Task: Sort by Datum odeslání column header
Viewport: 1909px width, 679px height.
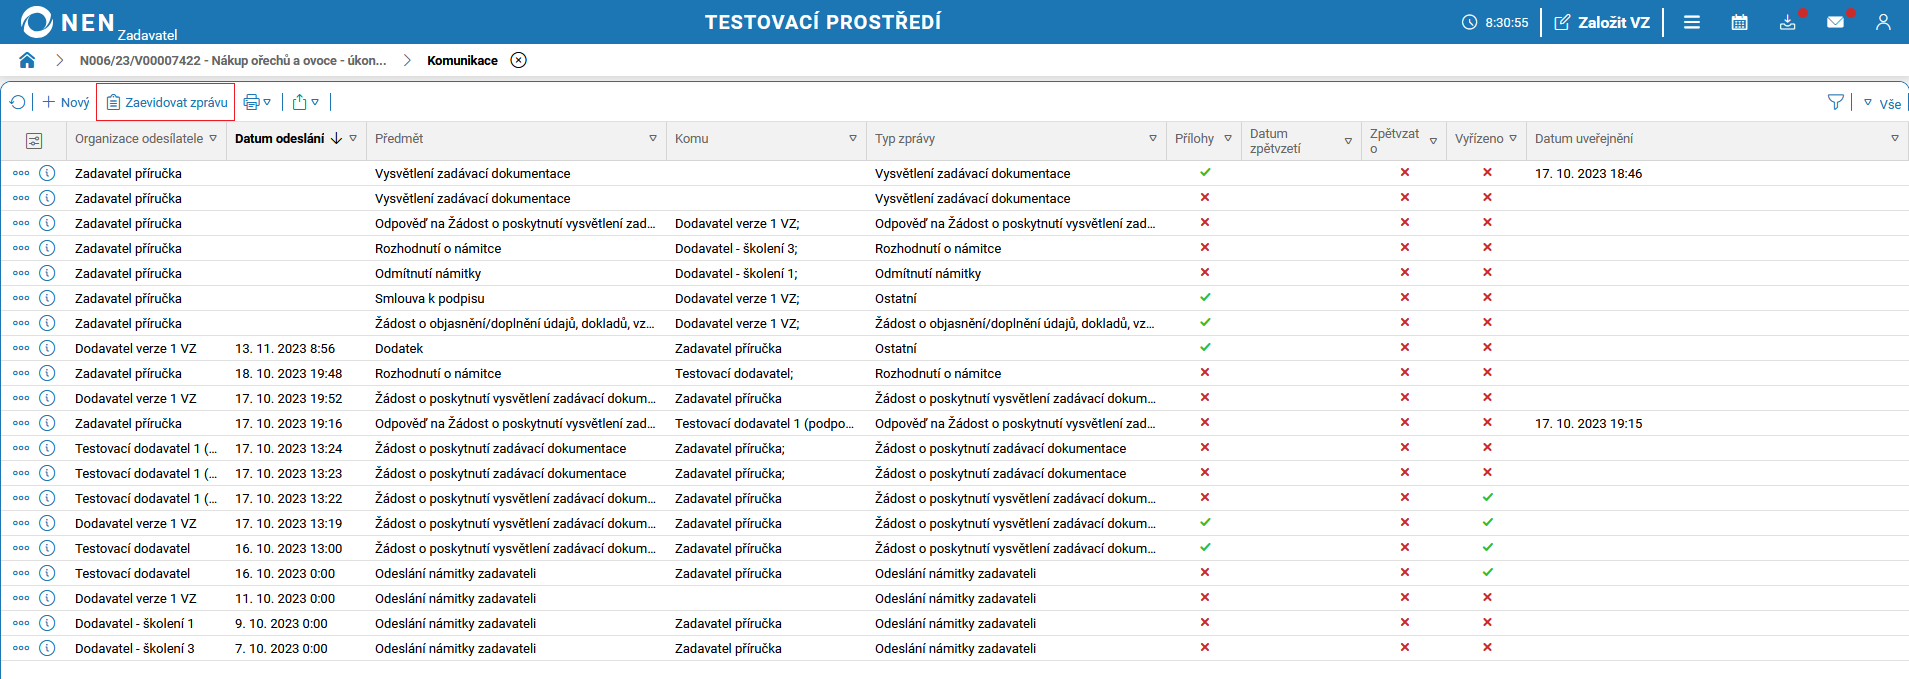Action: point(280,139)
